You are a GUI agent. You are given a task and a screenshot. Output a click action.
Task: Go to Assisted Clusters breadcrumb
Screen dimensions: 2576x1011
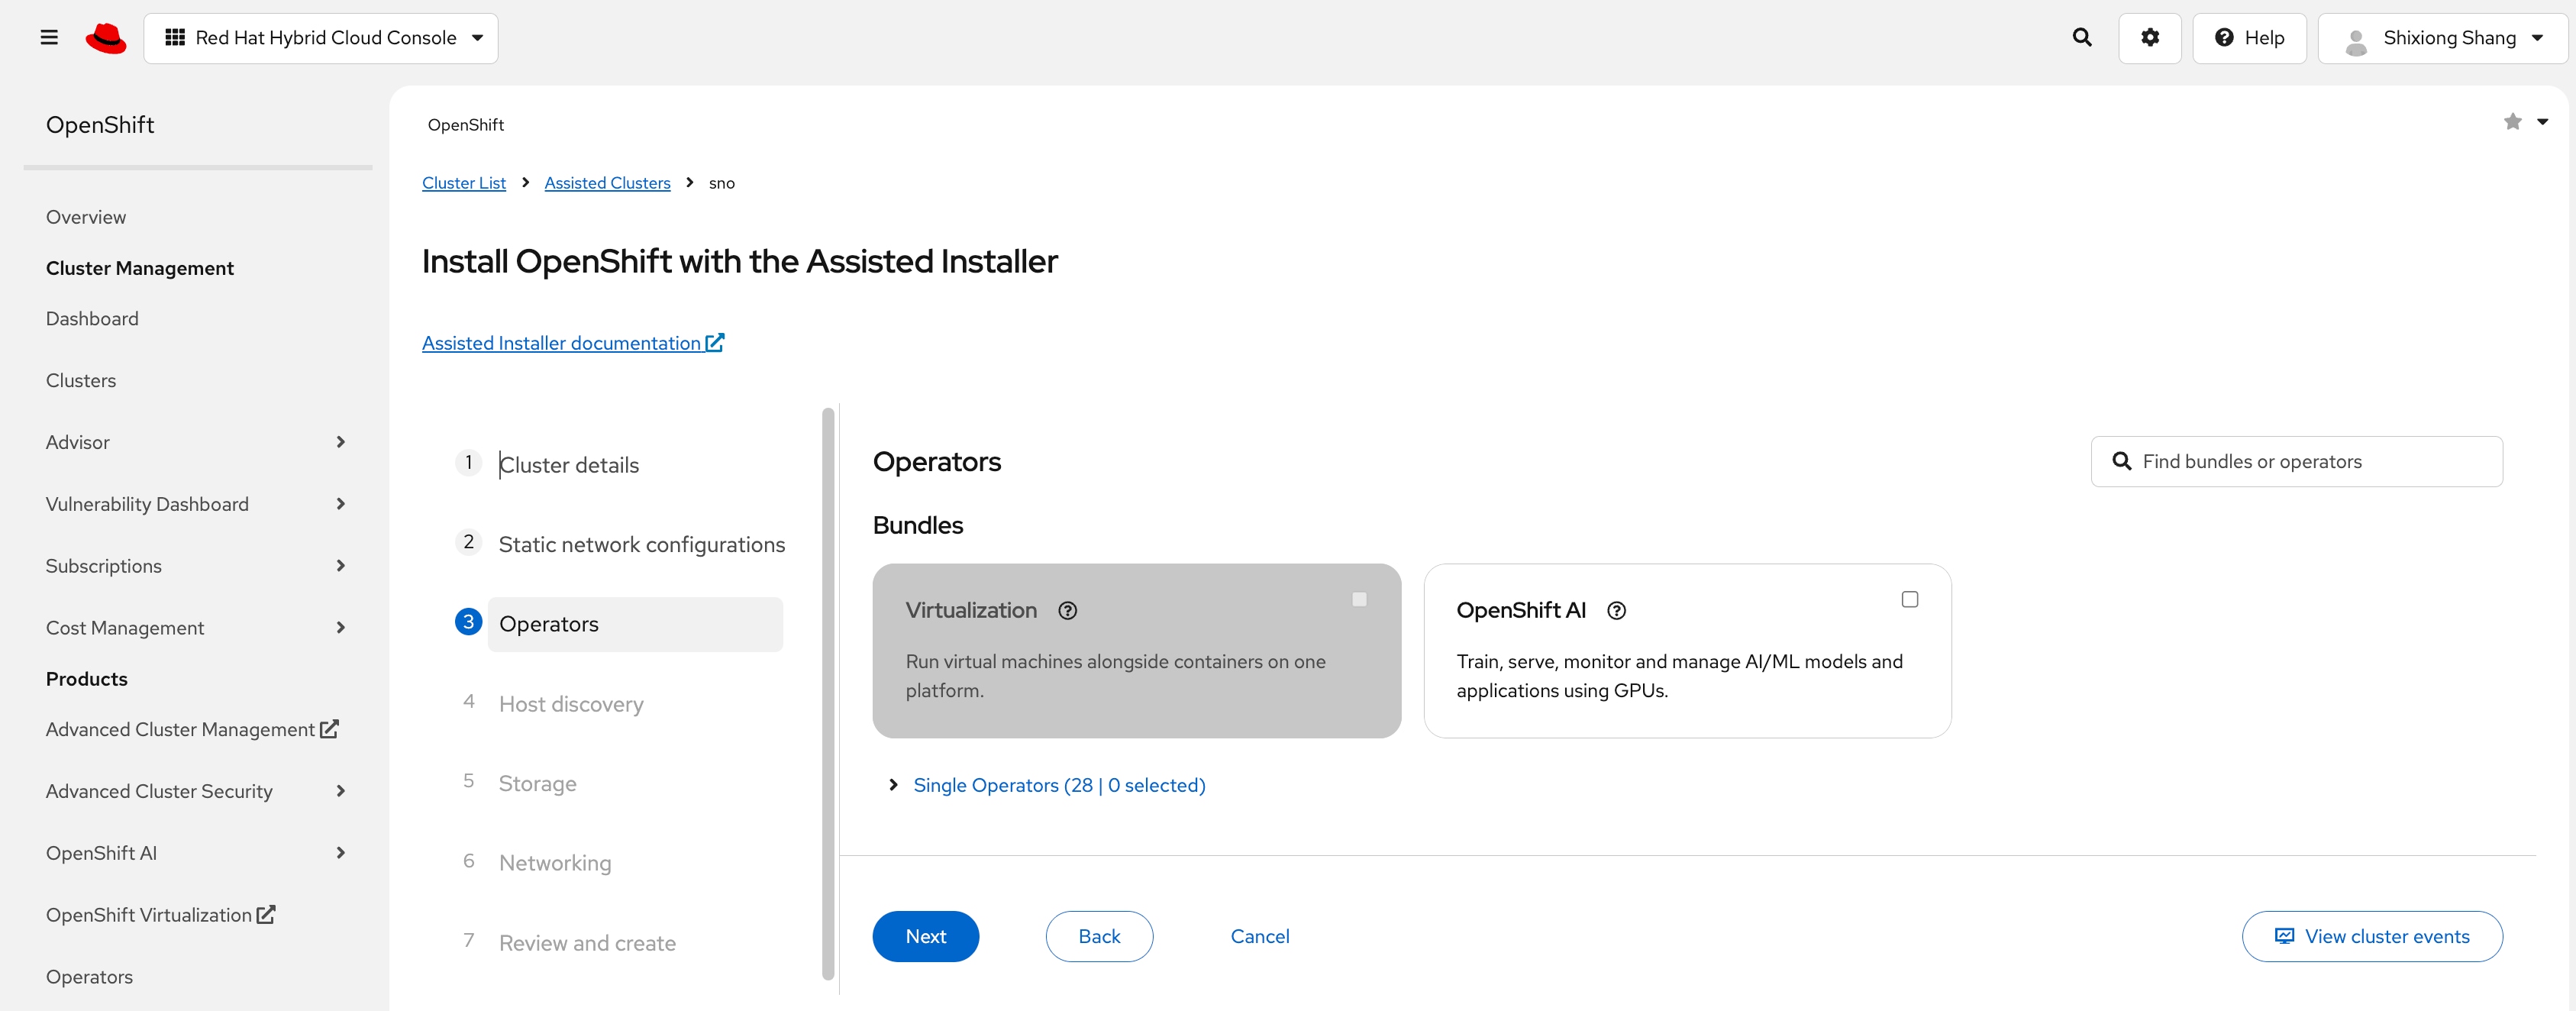607,183
